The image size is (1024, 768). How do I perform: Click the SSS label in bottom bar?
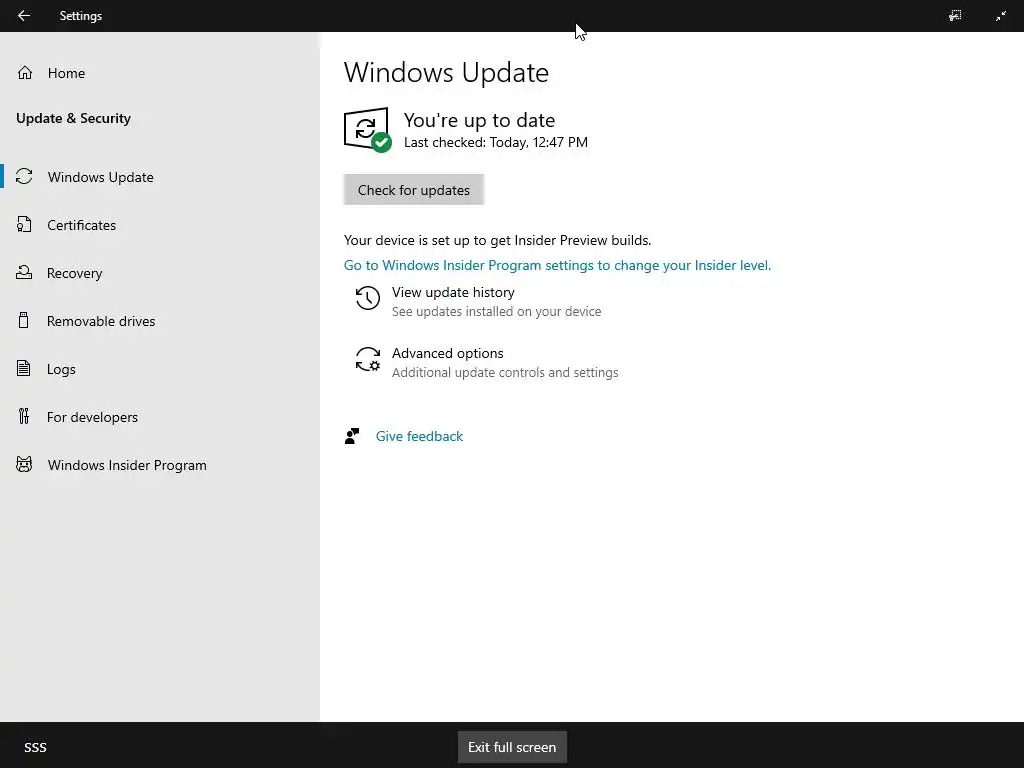(x=35, y=747)
